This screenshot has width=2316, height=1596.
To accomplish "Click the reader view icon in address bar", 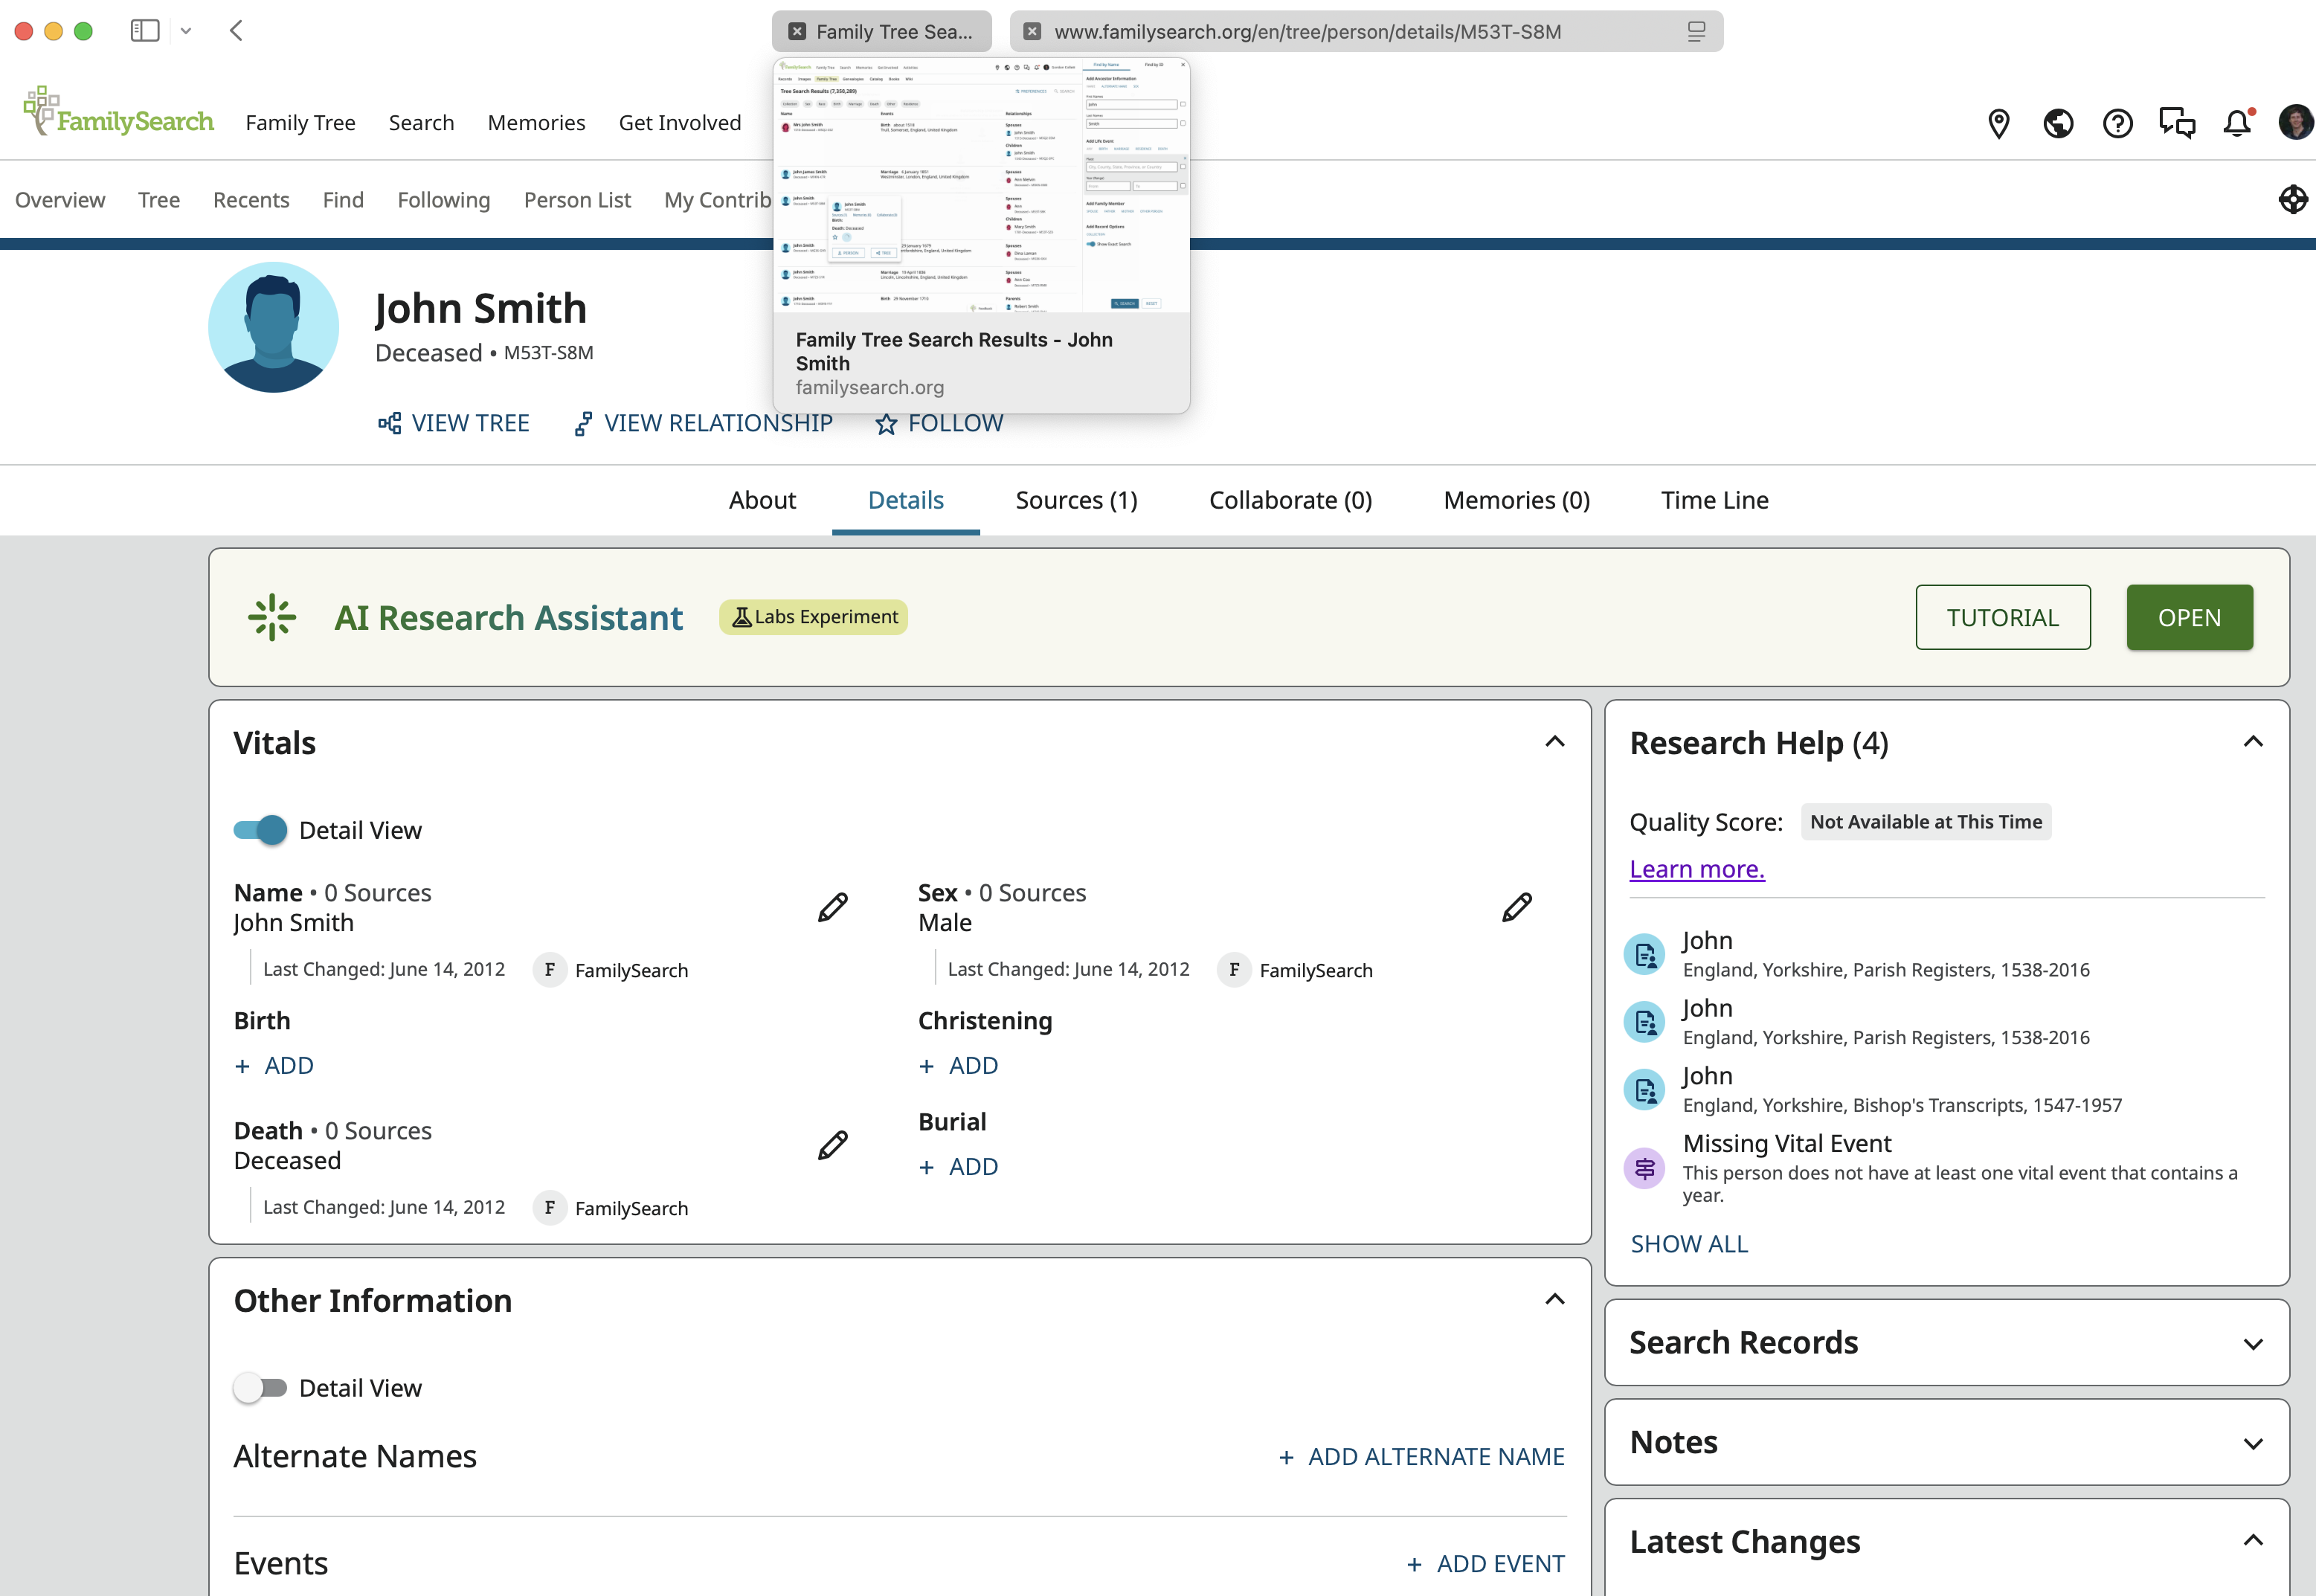I will (x=1696, y=31).
